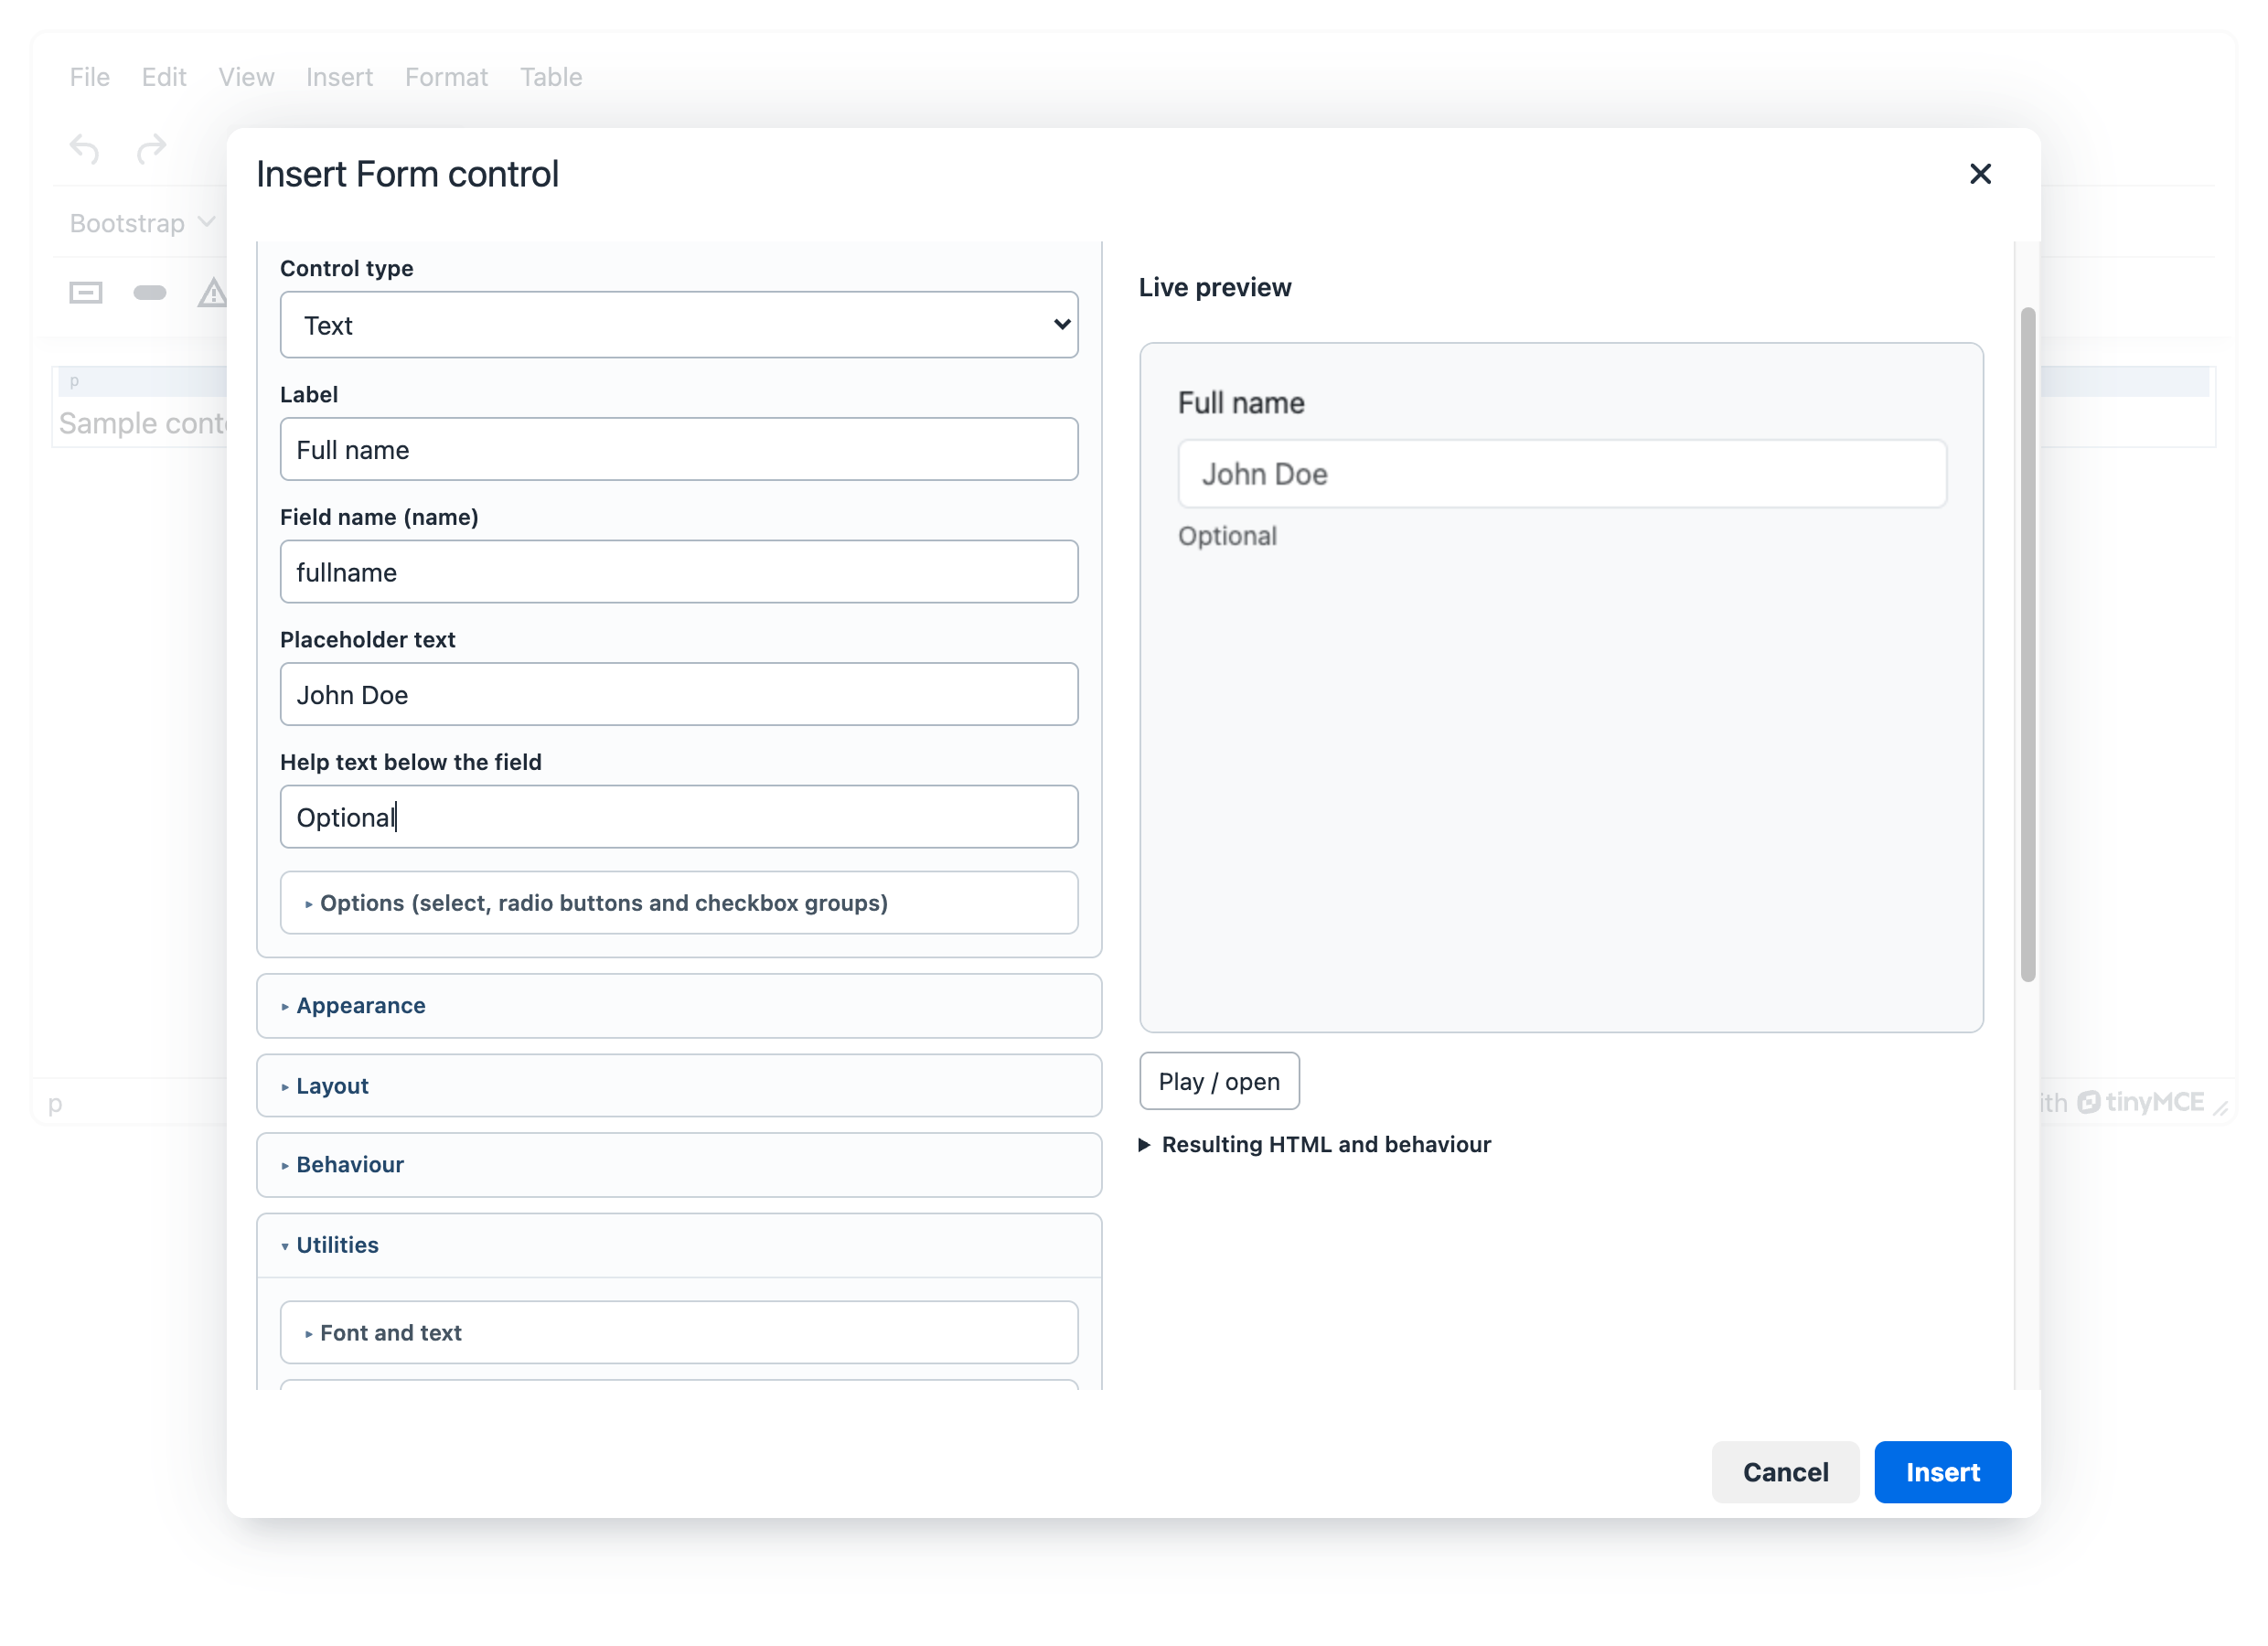Expand Resulting HTML and behaviour details
The height and width of the screenshot is (1646, 2268).
click(x=1315, y=1144)
